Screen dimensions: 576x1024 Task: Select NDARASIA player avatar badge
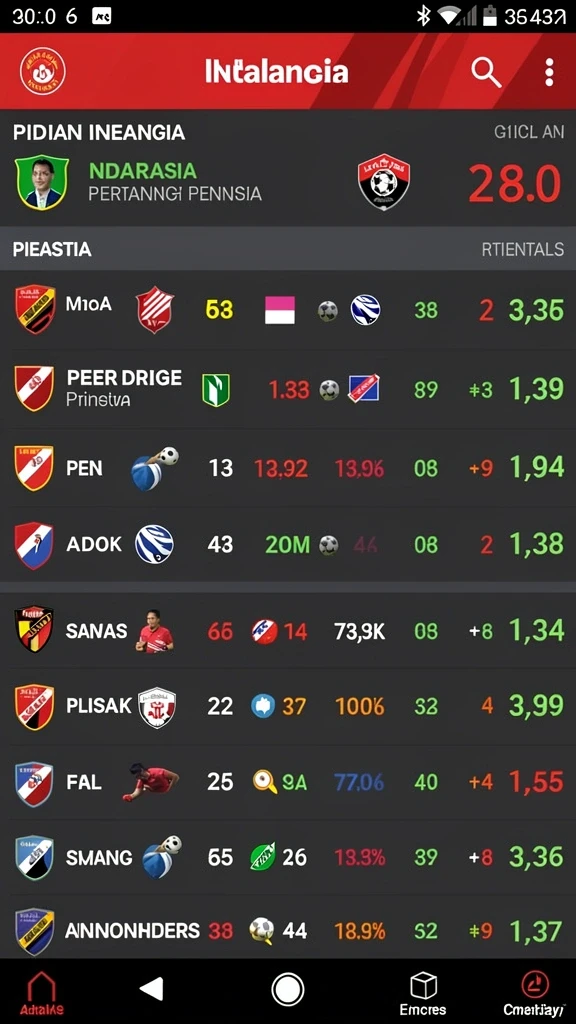tap(42, 182)
